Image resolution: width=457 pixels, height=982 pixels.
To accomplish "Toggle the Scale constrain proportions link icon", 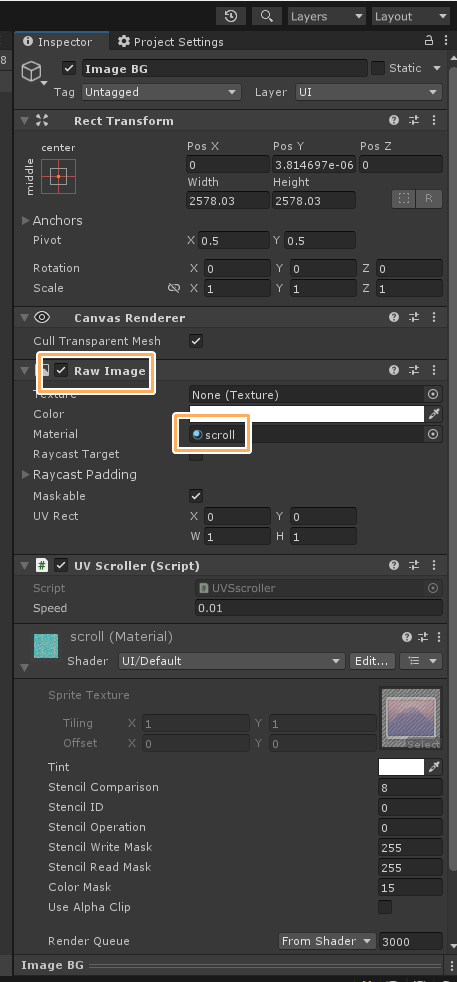I will [174, 288].
